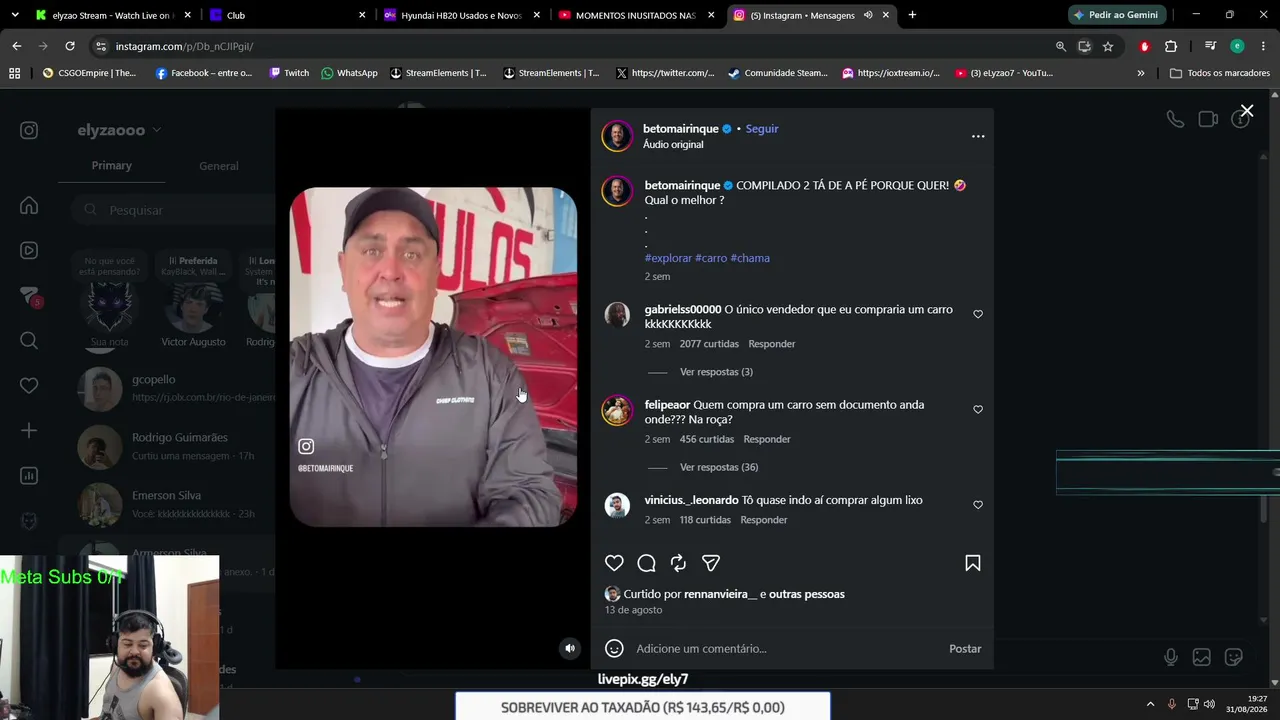Like the comment by vinicius._.leonardo
Viewport: 1280px width, 720px height.
pos(978,505)
